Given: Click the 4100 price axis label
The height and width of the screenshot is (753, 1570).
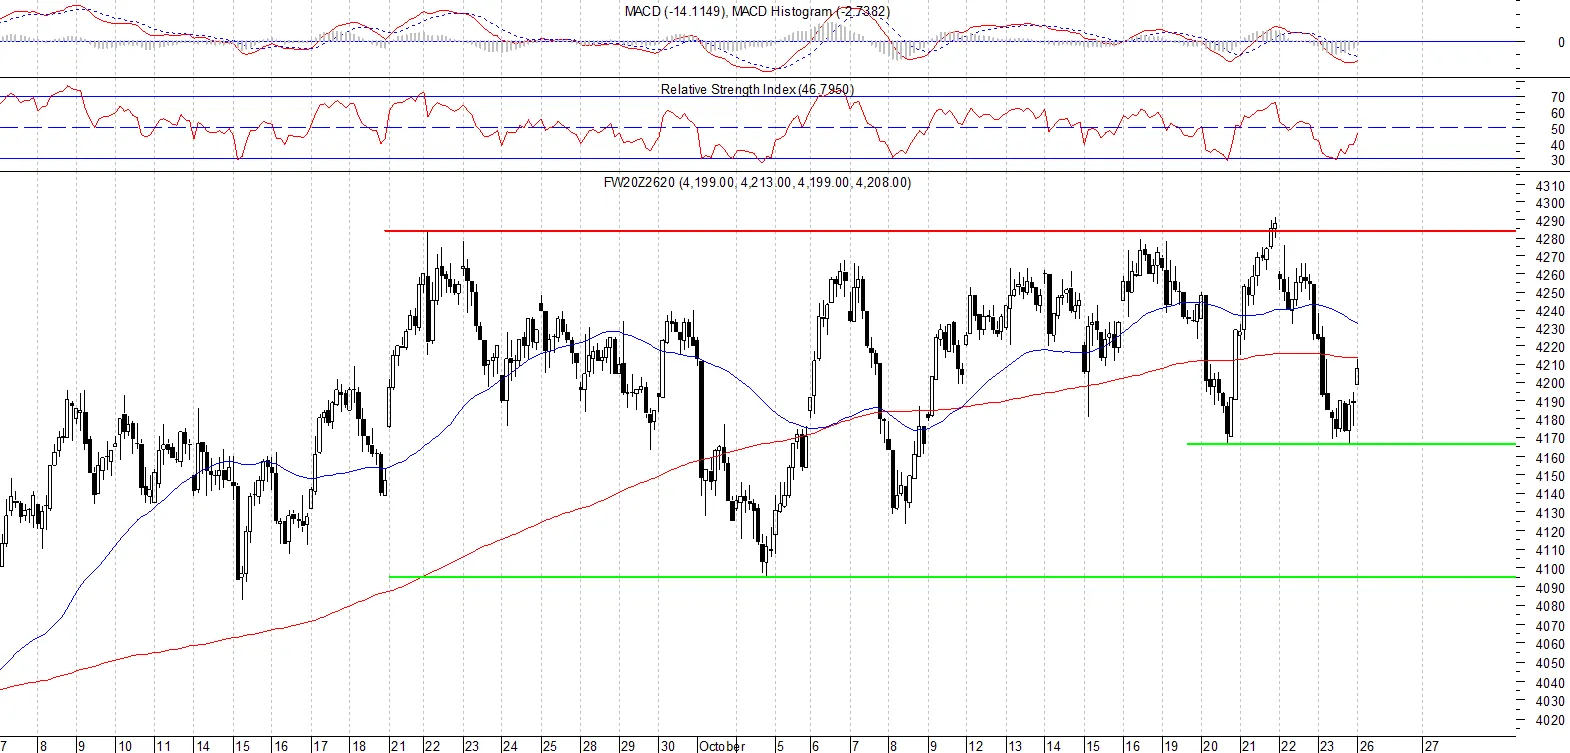Looking at the screenshot, I should [1550, 569].
